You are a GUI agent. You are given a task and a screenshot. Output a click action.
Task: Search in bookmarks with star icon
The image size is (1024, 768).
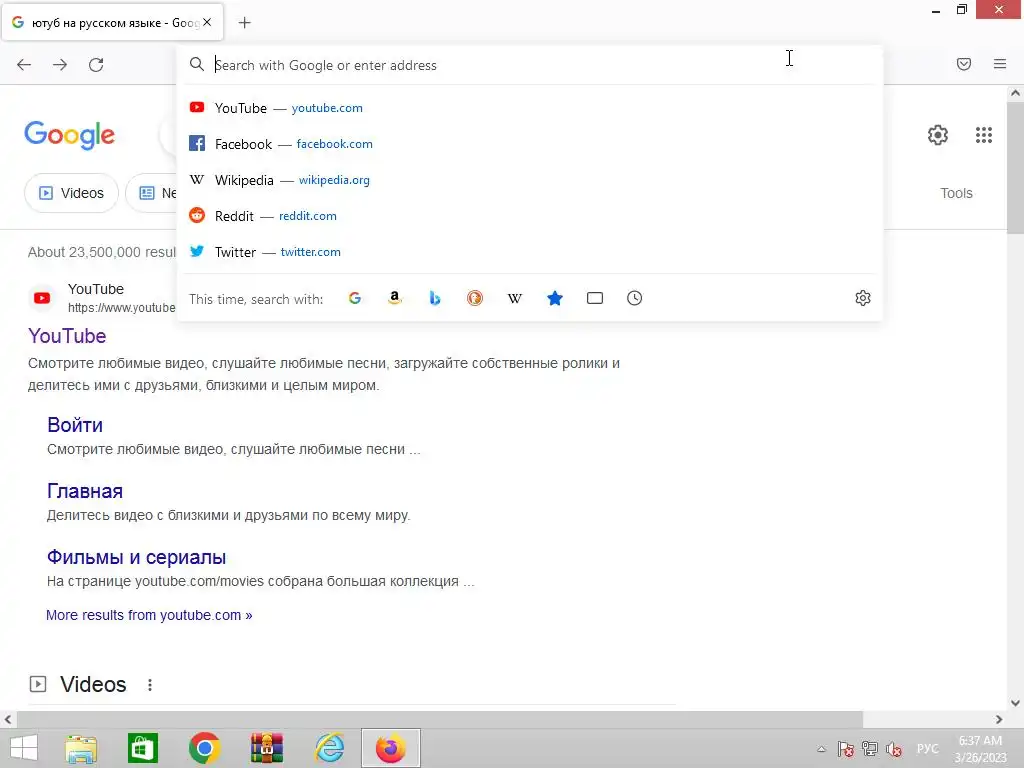[x=554, y=298]
